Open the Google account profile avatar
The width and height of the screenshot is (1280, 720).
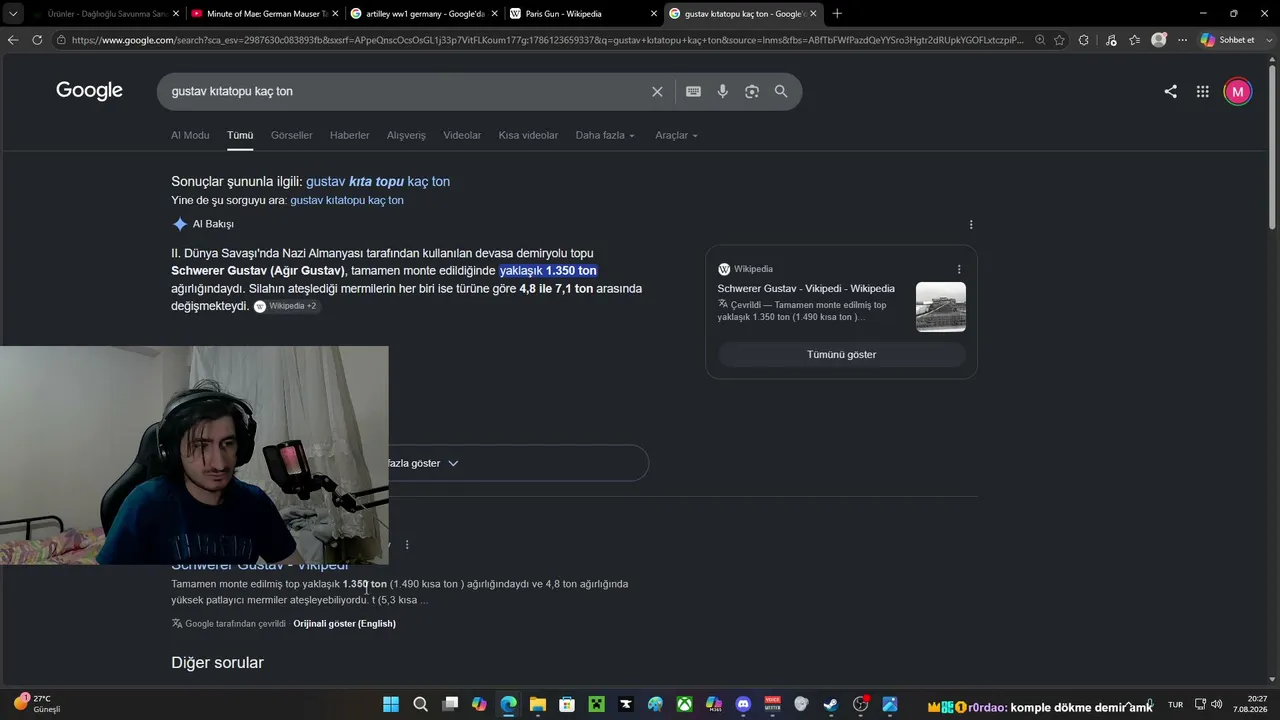(1238, 92)
